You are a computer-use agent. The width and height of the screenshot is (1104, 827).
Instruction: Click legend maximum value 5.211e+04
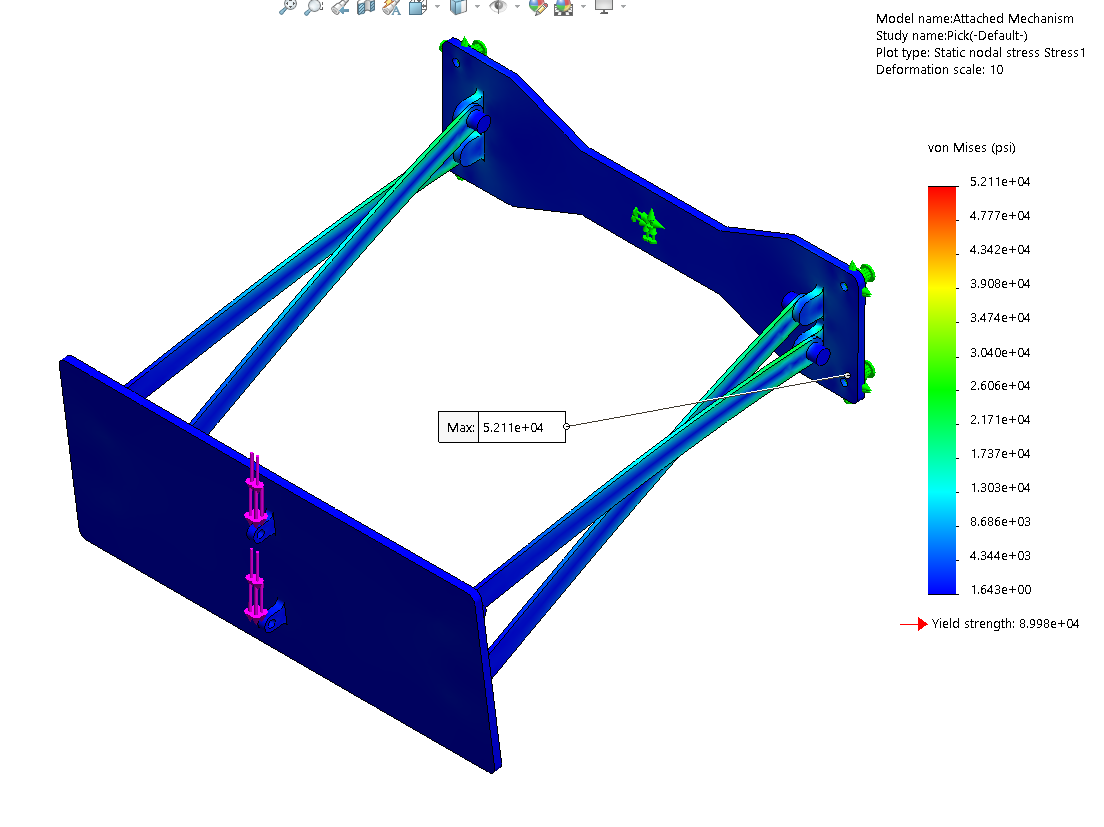pyautogui.click(x=1000, y=182)
